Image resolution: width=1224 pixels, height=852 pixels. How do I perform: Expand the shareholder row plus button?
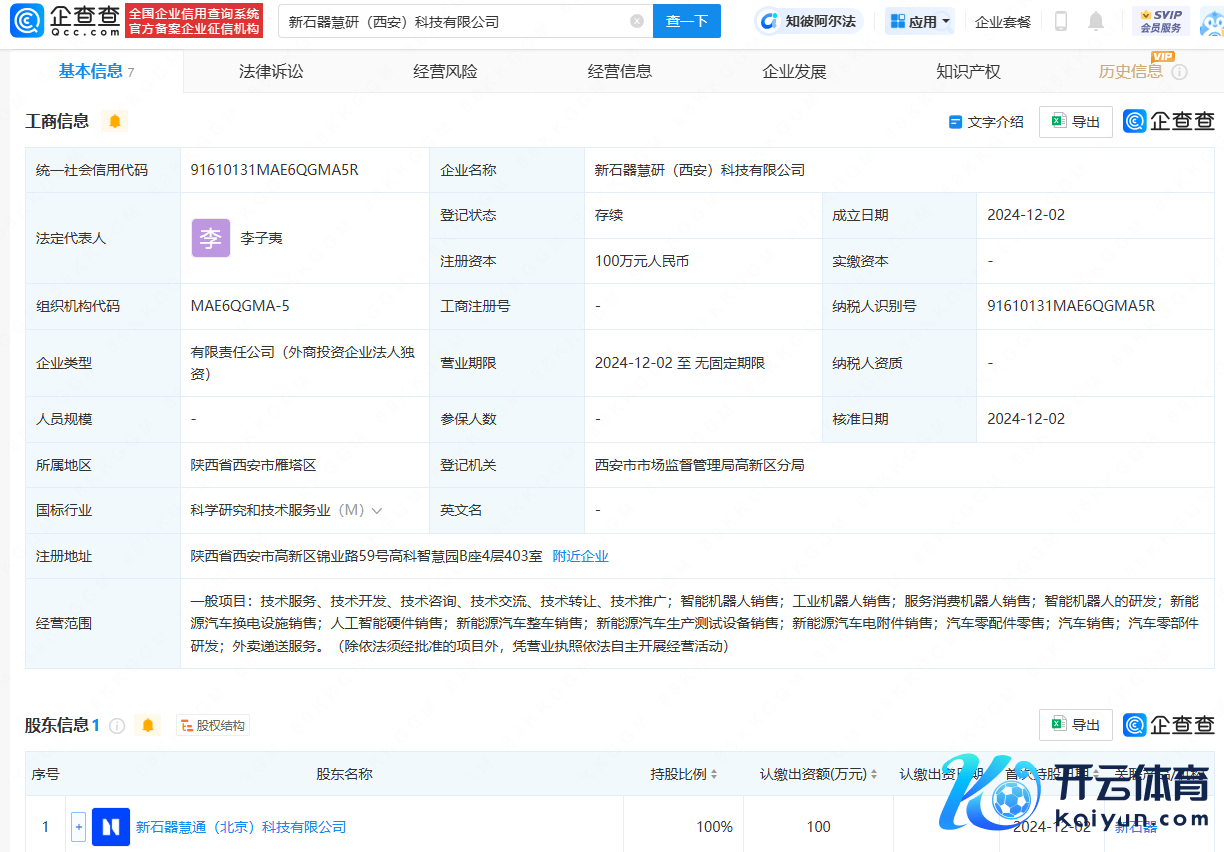78,827
